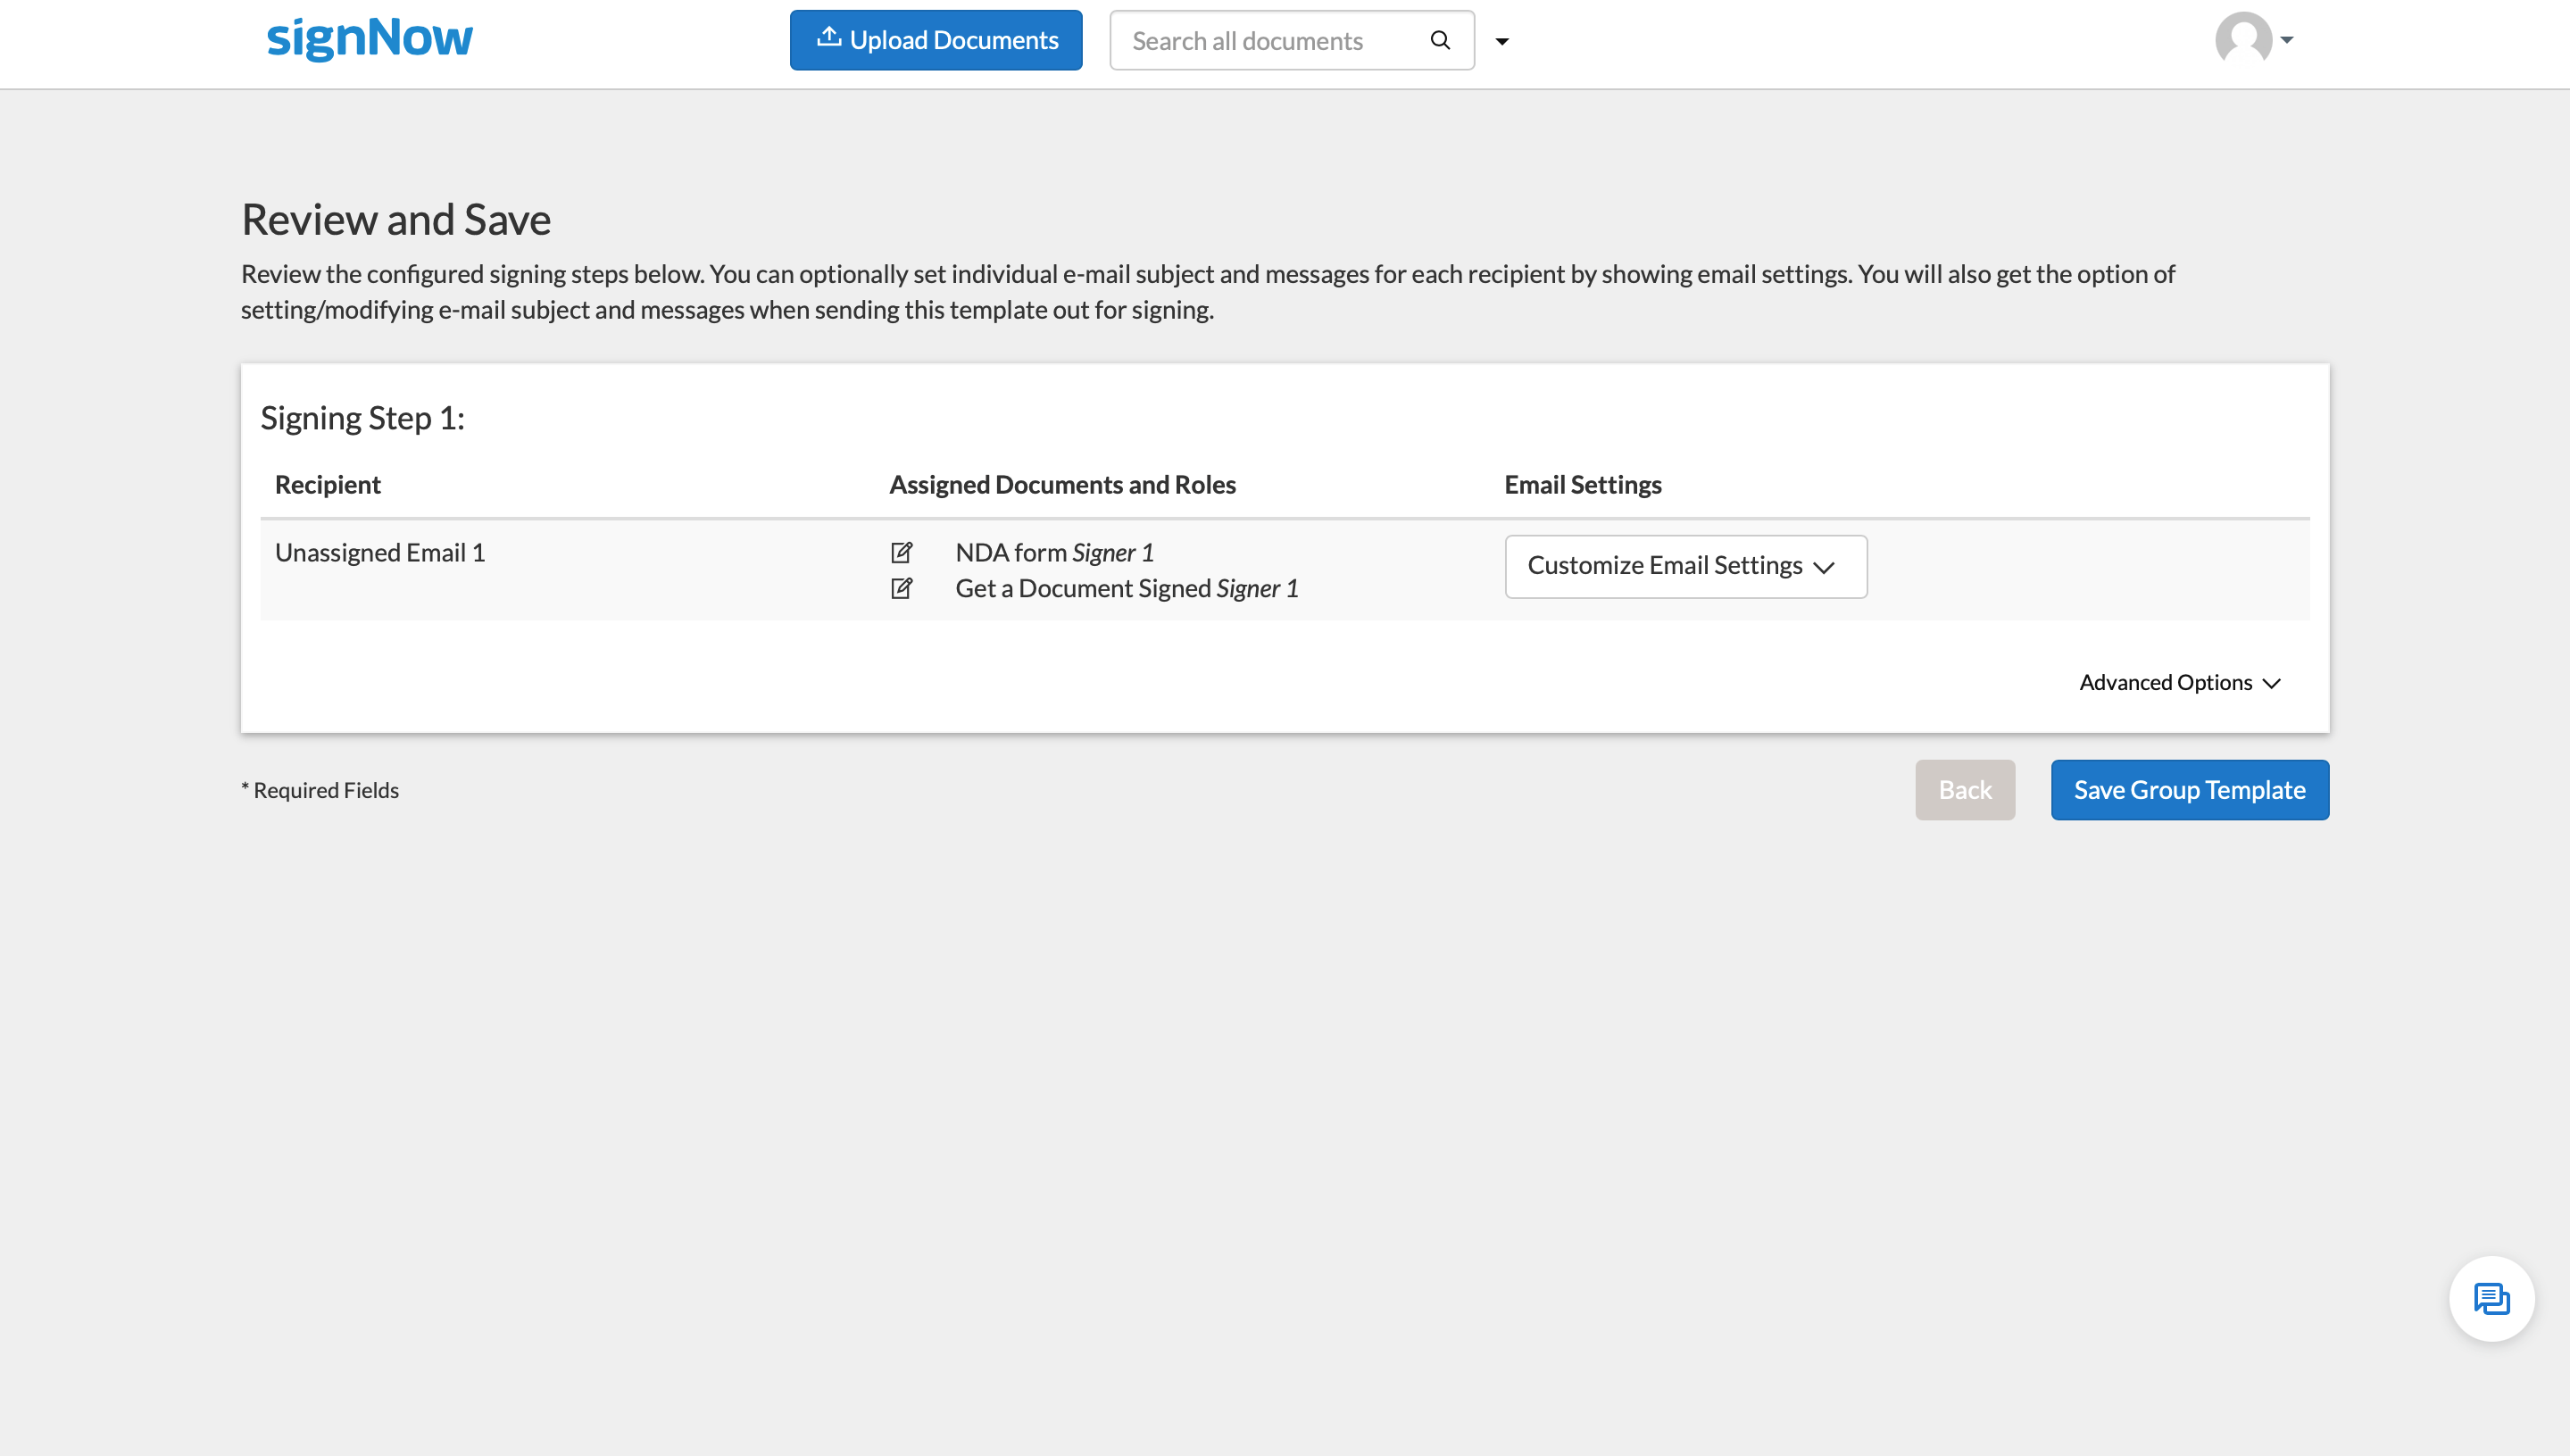Click the Upload Documents button
Viewport: 2570px width, 1456px height.
(x=935, y=40)
